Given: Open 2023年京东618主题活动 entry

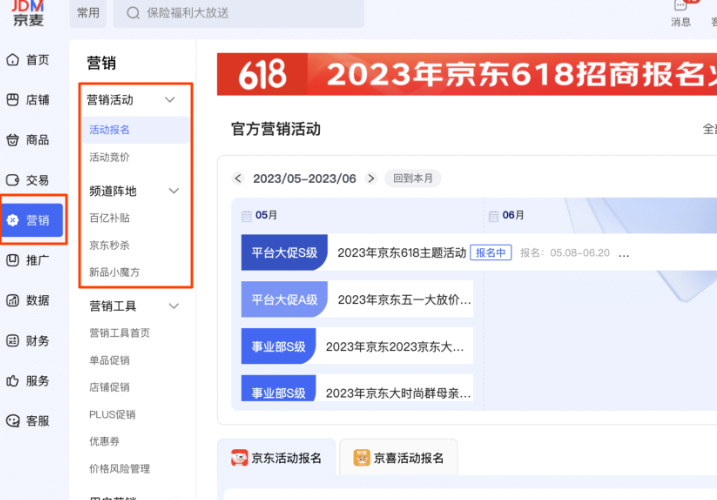Looking at the screenshot, I should [x=401, y=253].
